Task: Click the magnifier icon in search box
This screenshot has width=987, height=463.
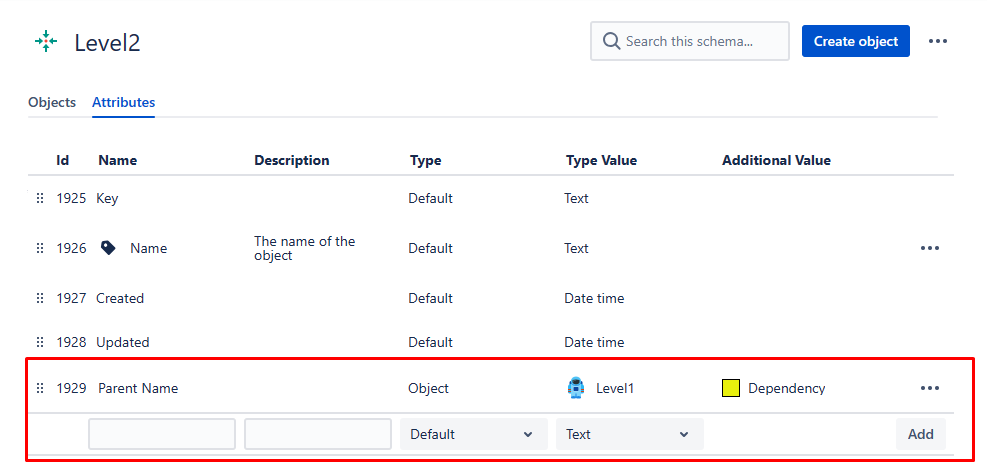Action: coord(611,42)
